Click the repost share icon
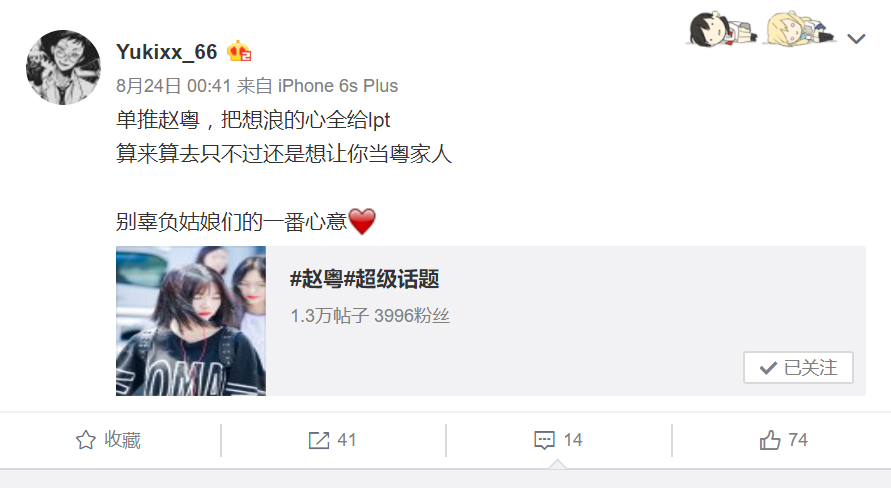The height and width of the screenshot is (488, 891). (x=319, y=440)
